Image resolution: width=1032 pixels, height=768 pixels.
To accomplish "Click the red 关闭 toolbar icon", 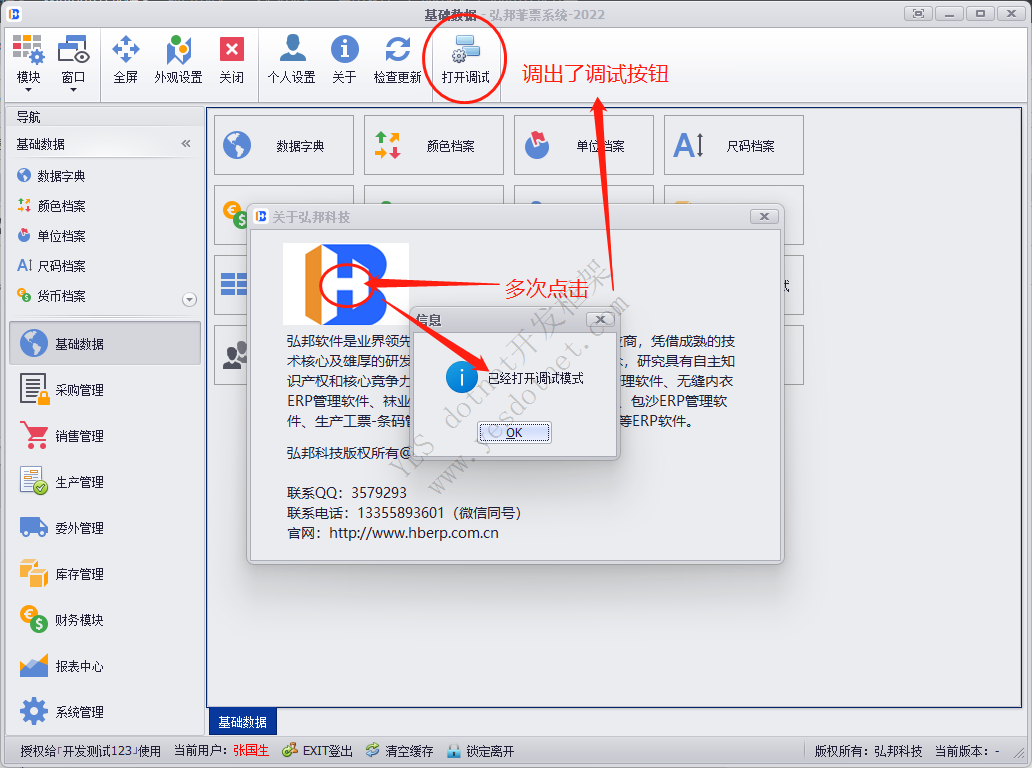I will point(232,61).
